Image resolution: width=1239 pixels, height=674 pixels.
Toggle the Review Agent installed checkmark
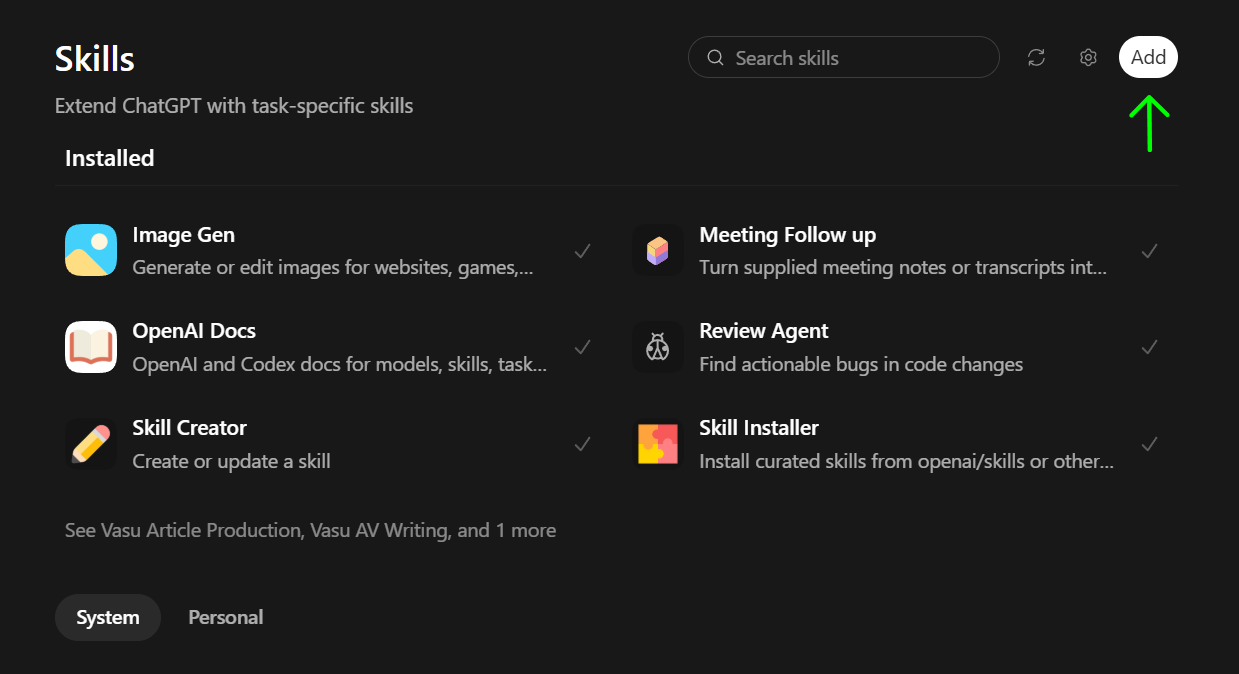[1149, 347]
